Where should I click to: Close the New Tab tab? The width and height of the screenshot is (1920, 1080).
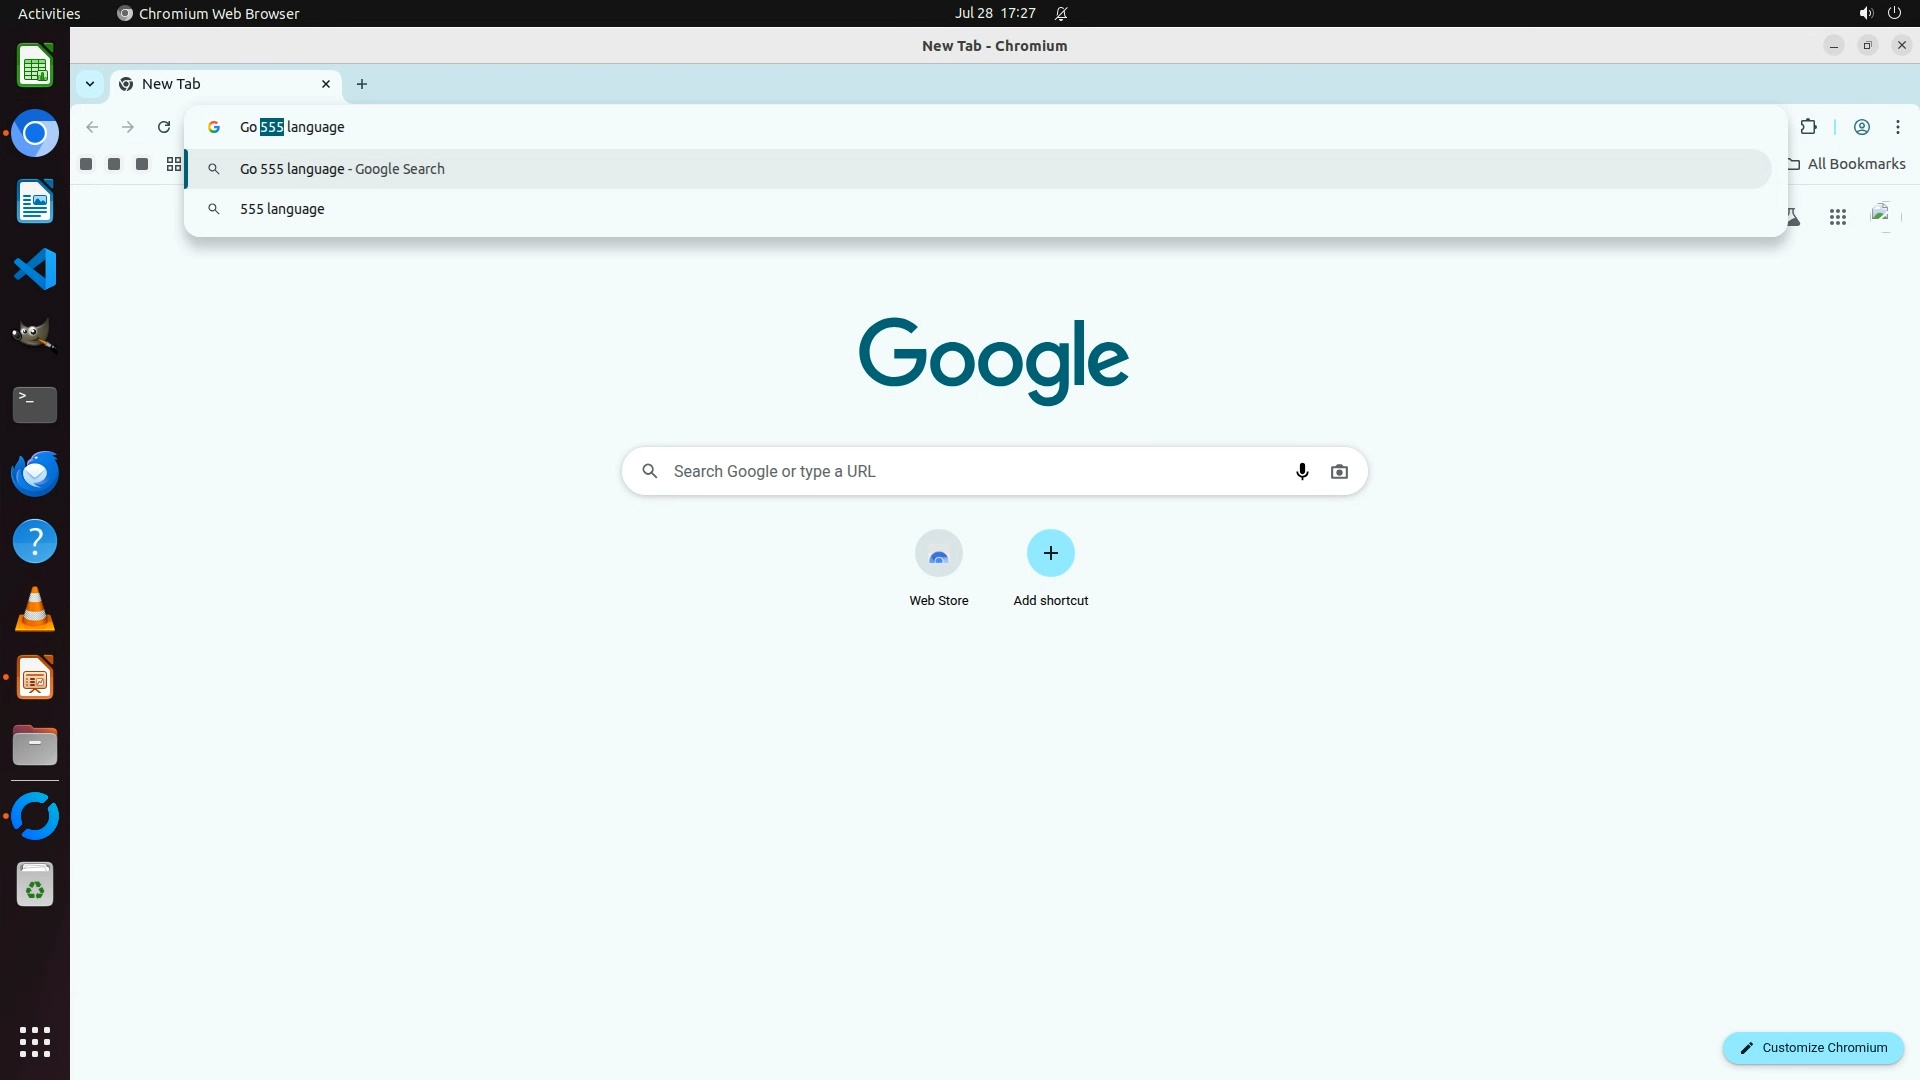click(x=326, y=84)
